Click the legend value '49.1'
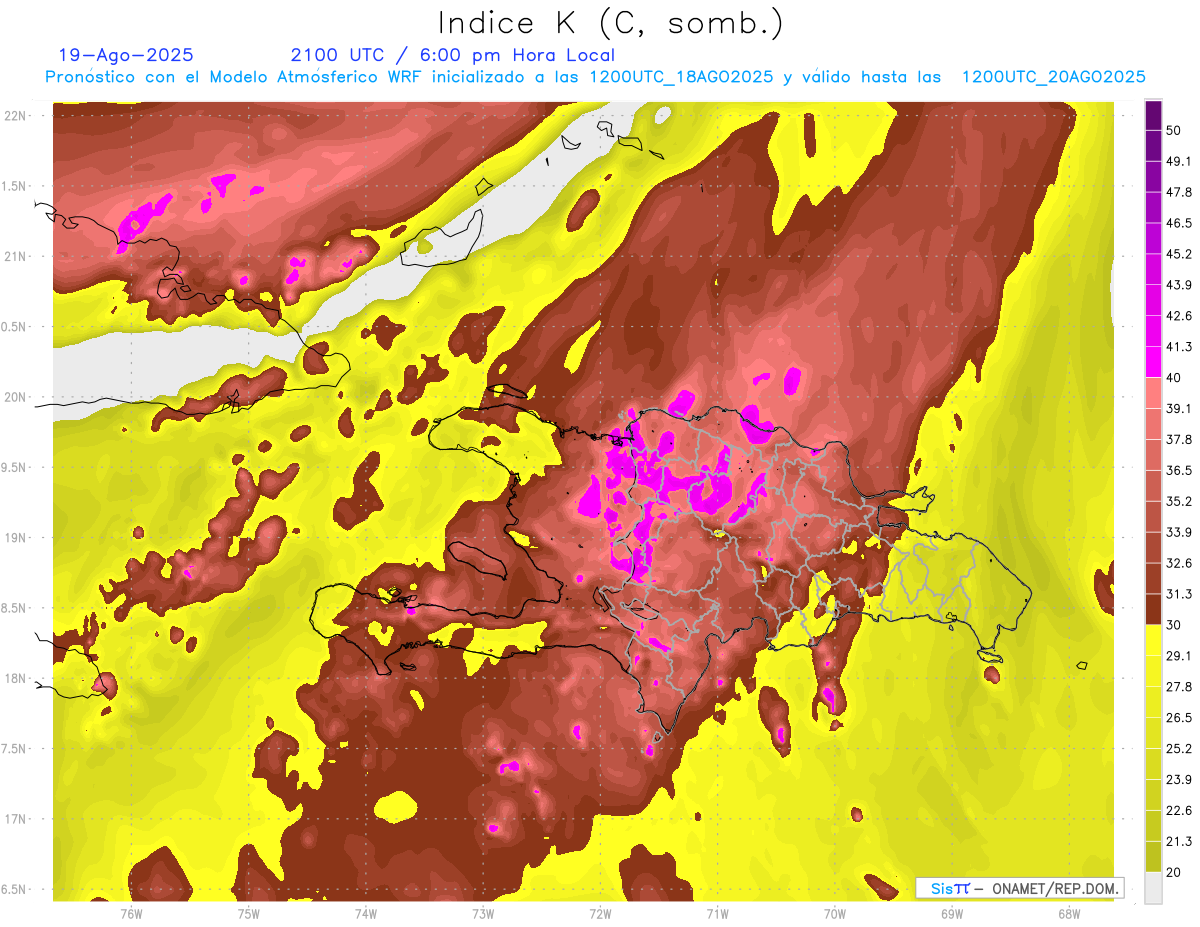 (x=1179, y=162)
